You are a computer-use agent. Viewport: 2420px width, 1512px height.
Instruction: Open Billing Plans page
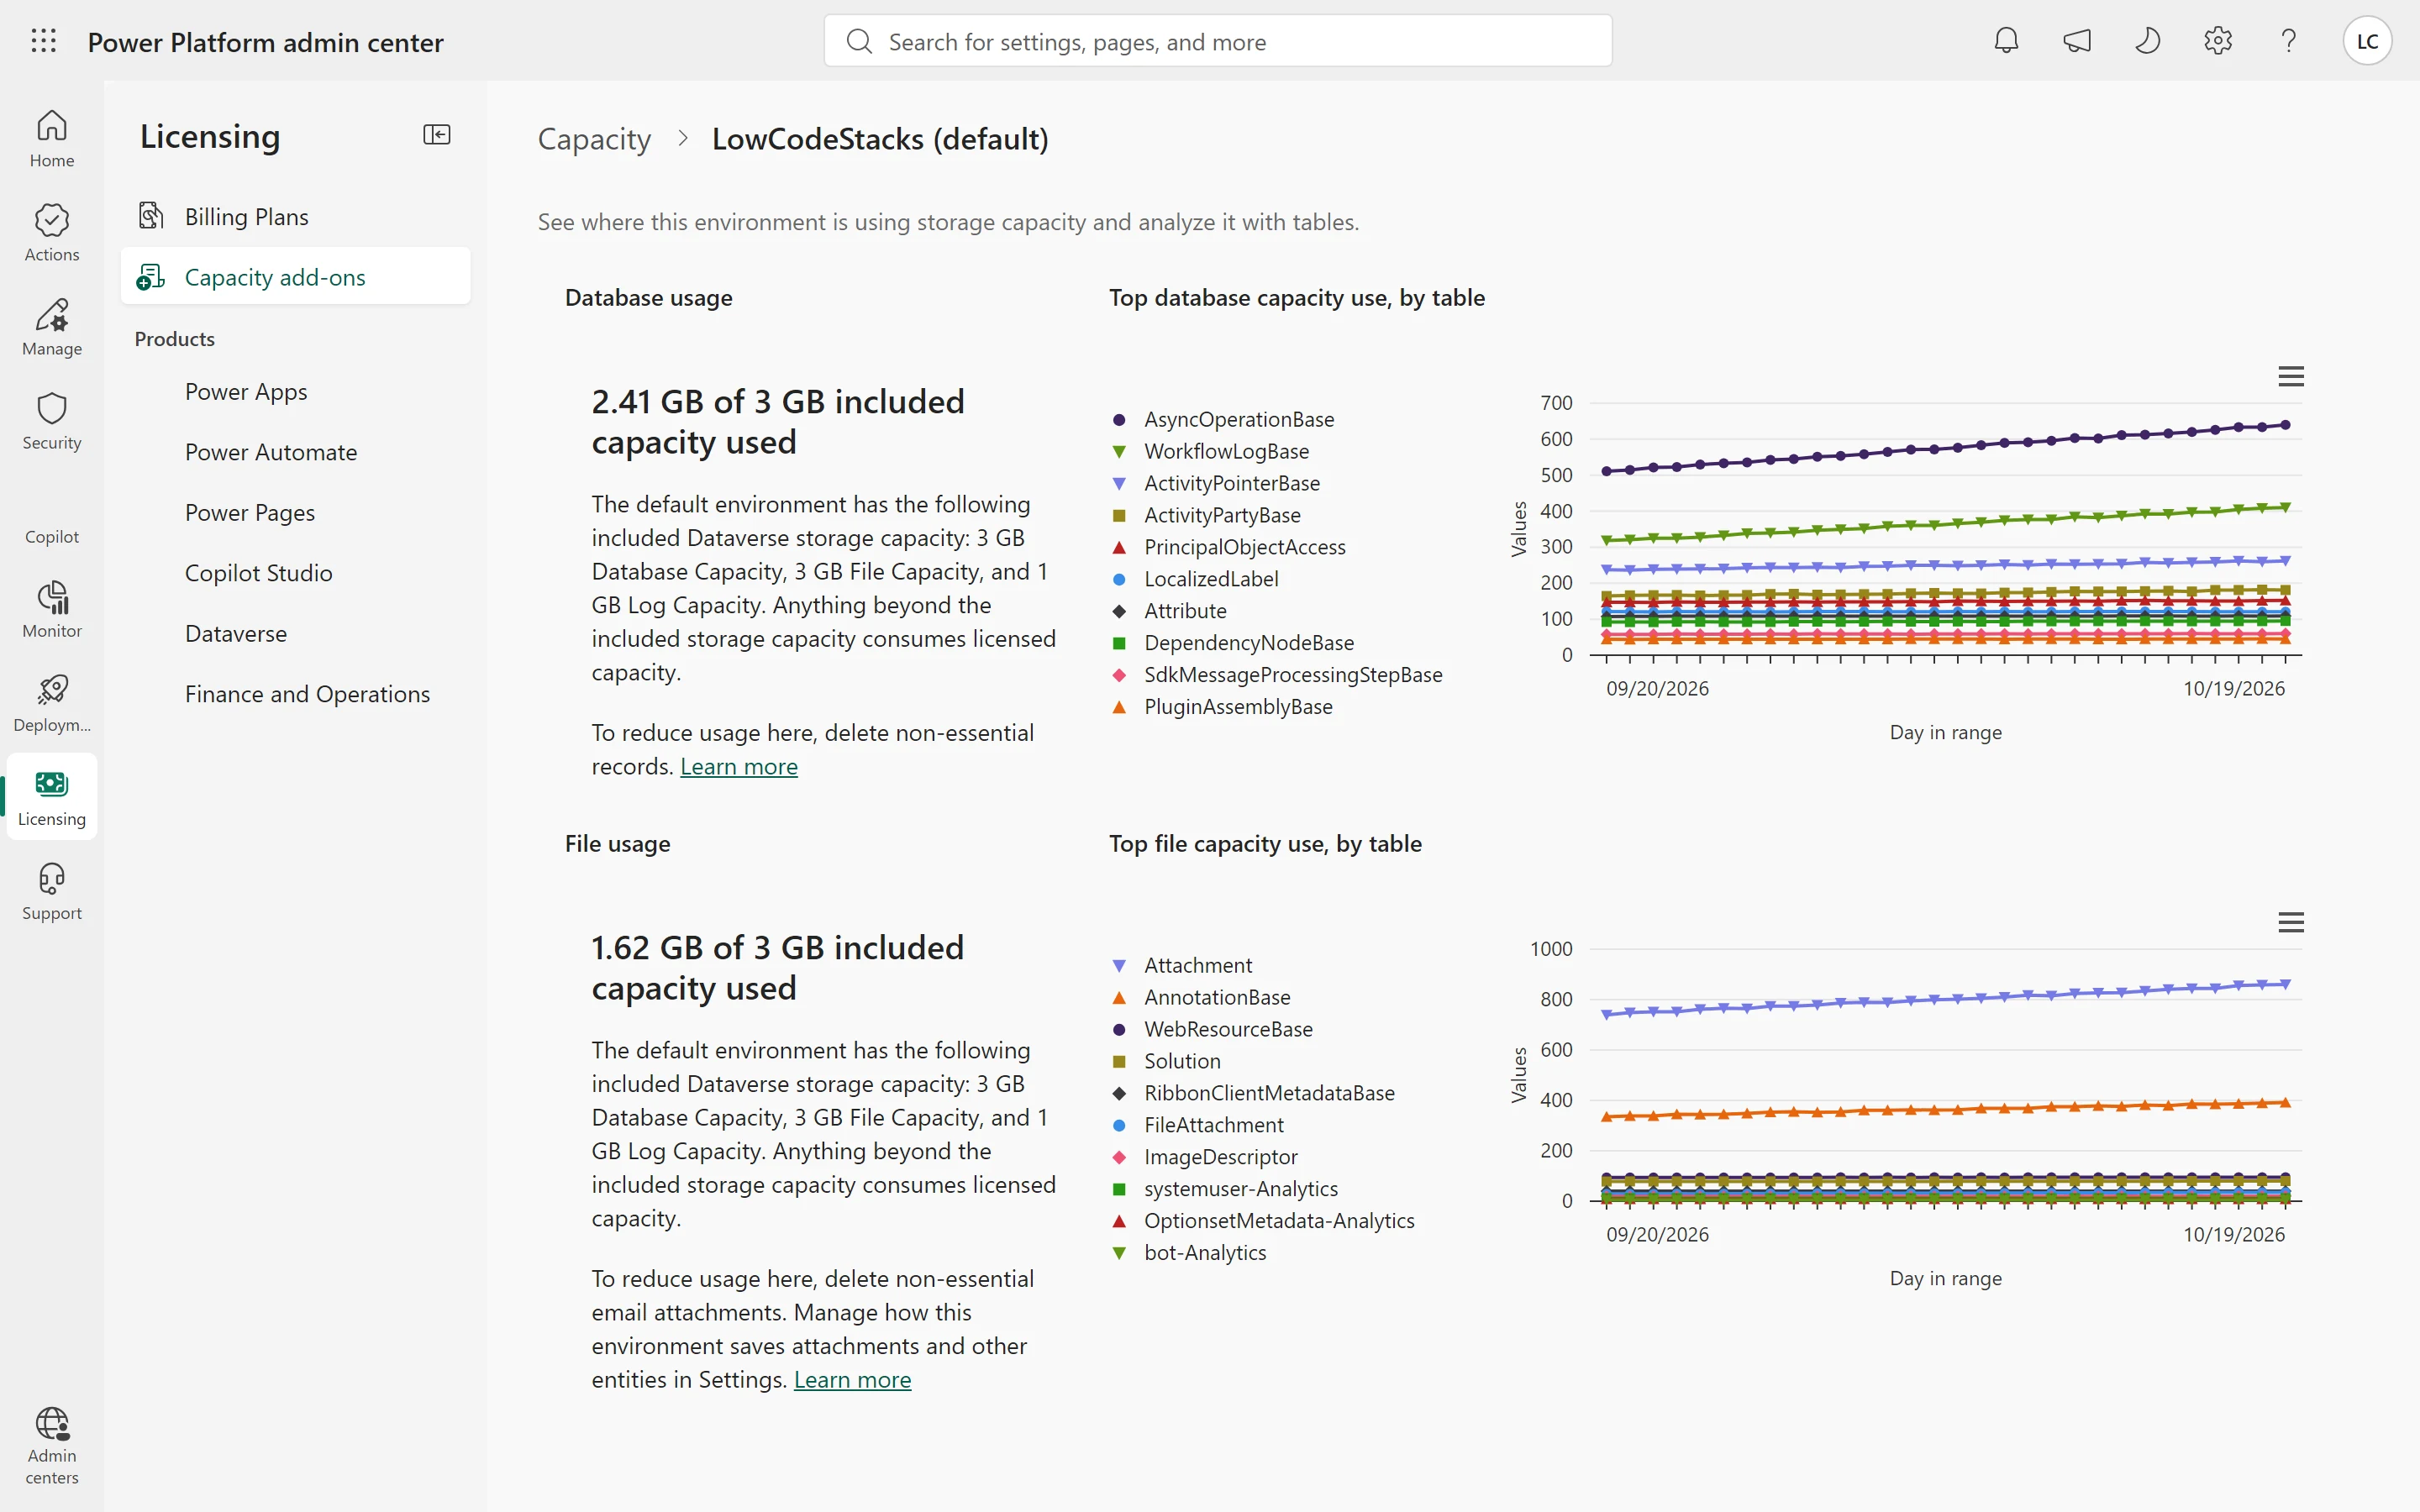(296, 216)
